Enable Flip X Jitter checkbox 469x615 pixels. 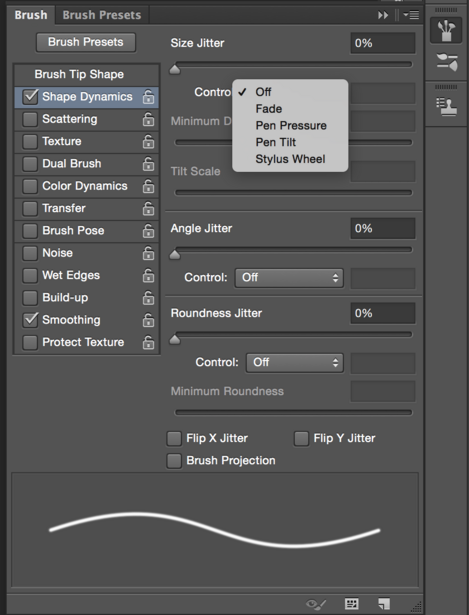[x=174, y=438]
